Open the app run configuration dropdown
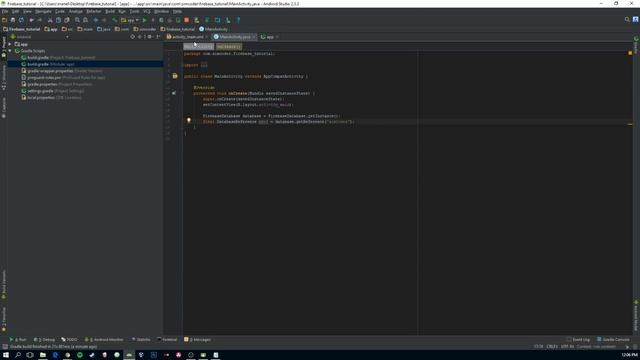Image resolution: width=640 pixels, height=360 pixels. (x=130, y=20)
